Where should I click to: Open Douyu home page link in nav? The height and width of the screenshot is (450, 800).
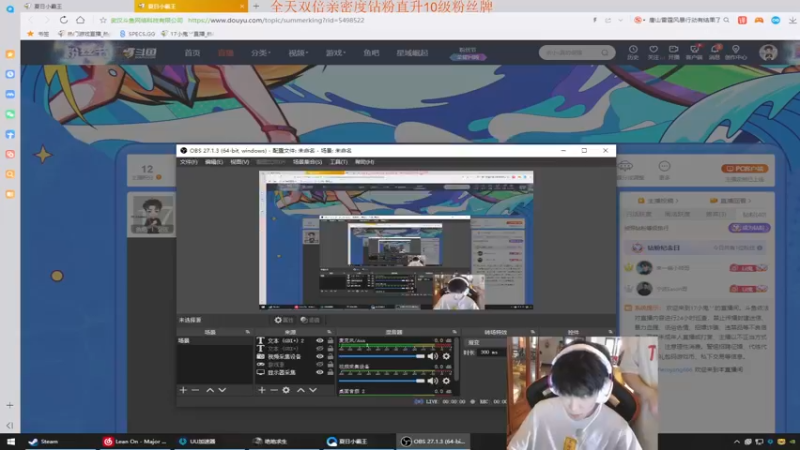[x=192, y=53]
